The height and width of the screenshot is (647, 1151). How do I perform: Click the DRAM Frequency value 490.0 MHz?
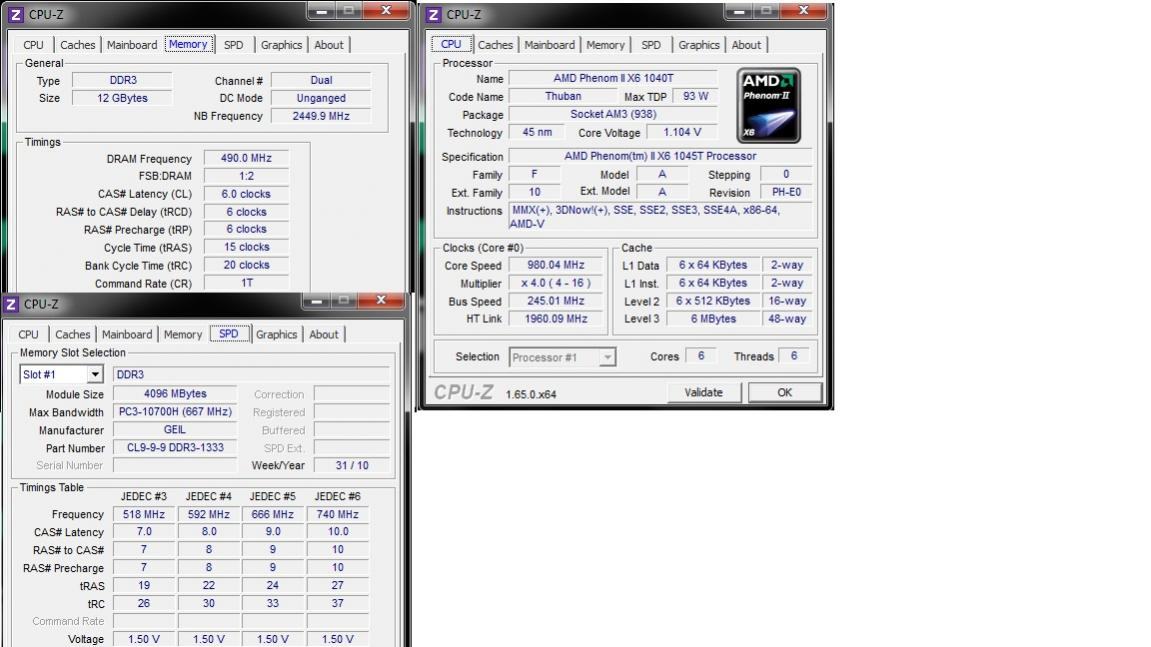pos(246,158)
